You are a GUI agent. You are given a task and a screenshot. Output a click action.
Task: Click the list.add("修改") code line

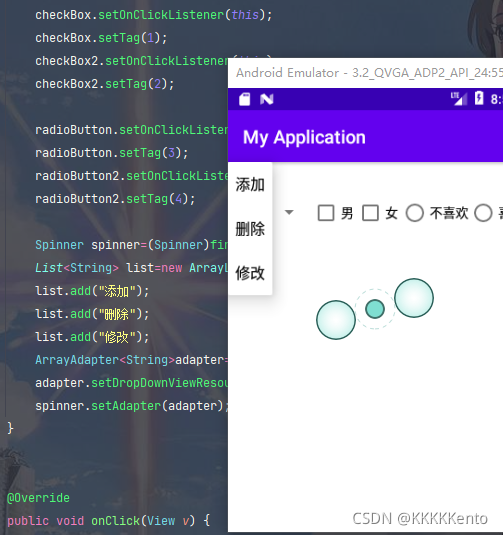(92, 337)
